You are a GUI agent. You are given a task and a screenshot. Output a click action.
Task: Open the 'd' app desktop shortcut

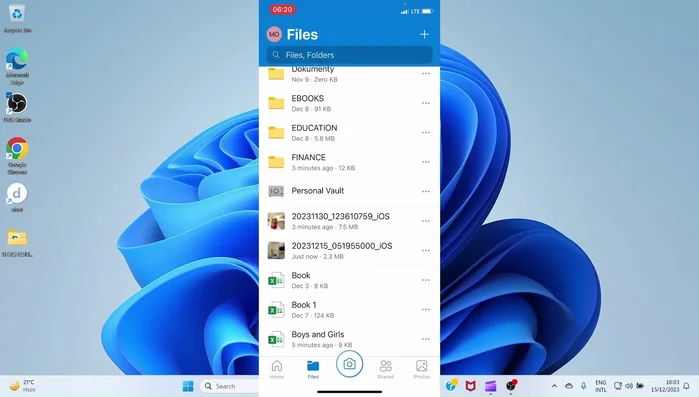click(x=17, y=197)
